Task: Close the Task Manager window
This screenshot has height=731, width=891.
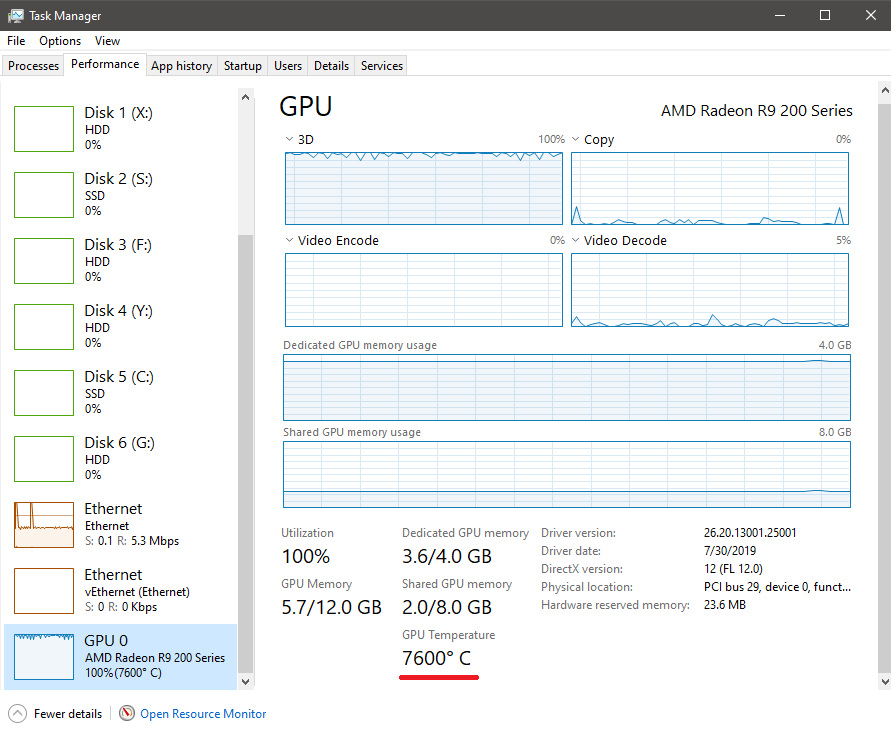Action: pyautogui.click(x=871, y=15)
